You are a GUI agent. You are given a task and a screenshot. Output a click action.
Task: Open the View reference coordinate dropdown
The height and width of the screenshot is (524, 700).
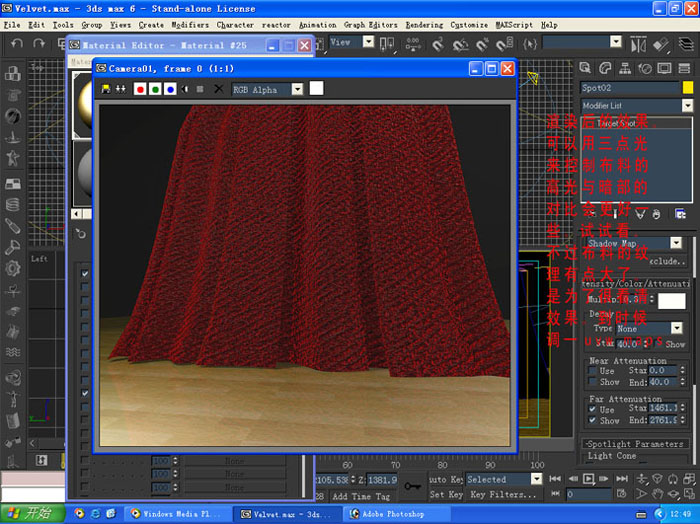[x=368, y=42]
